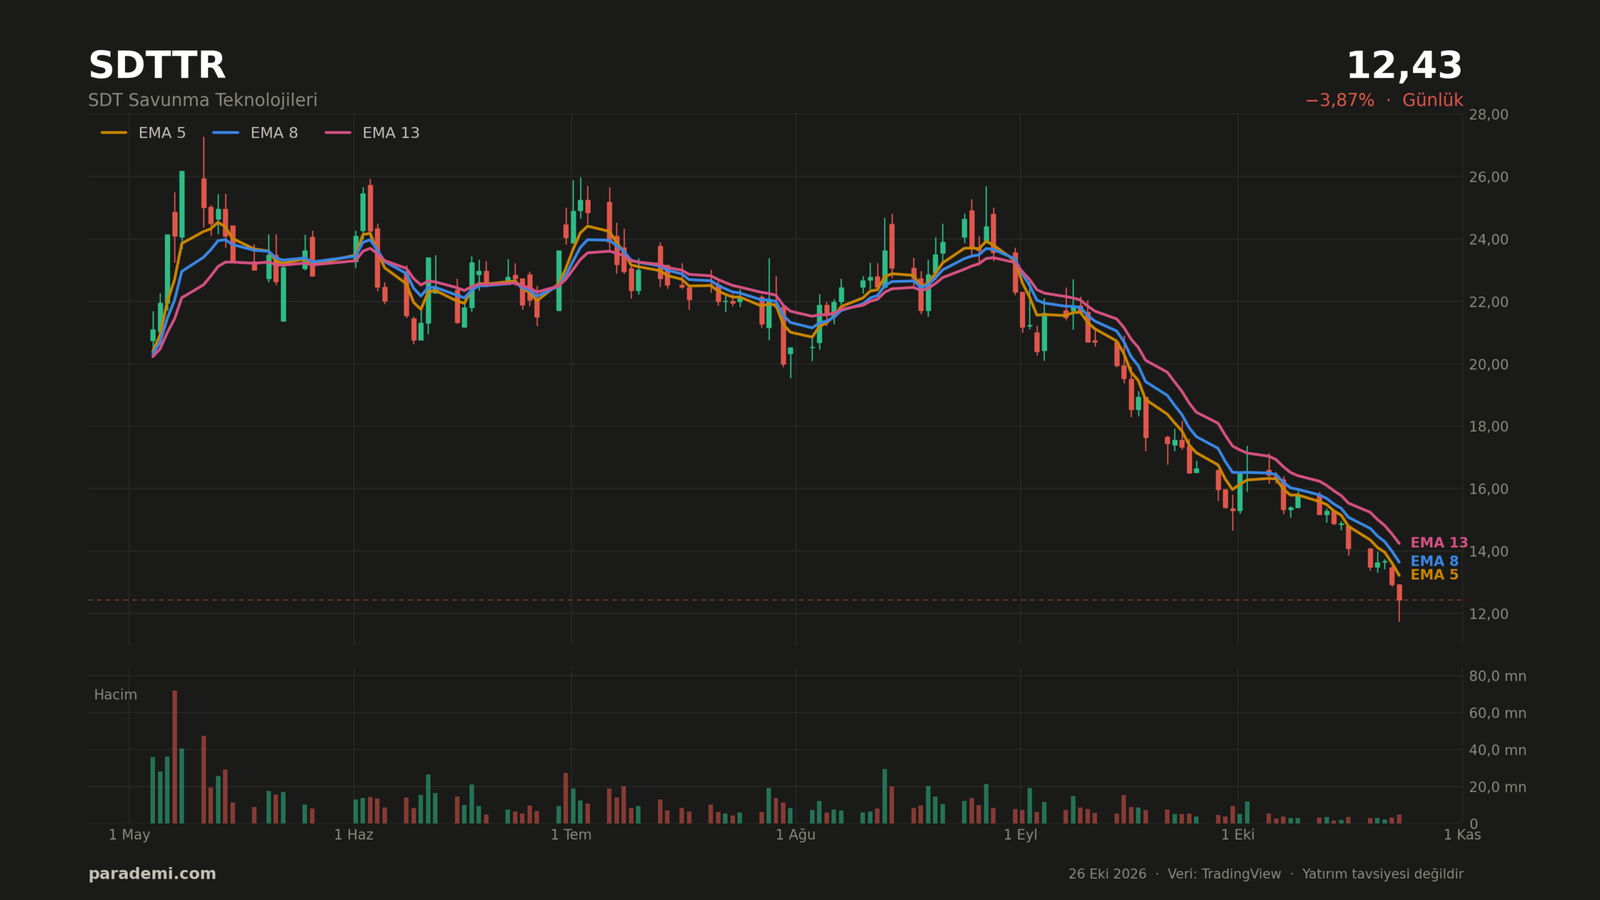The width and height of the screenshot is (1600, 900).
Task: Click the 40,0 mn volume axis label
Action: click(1497, 750)
